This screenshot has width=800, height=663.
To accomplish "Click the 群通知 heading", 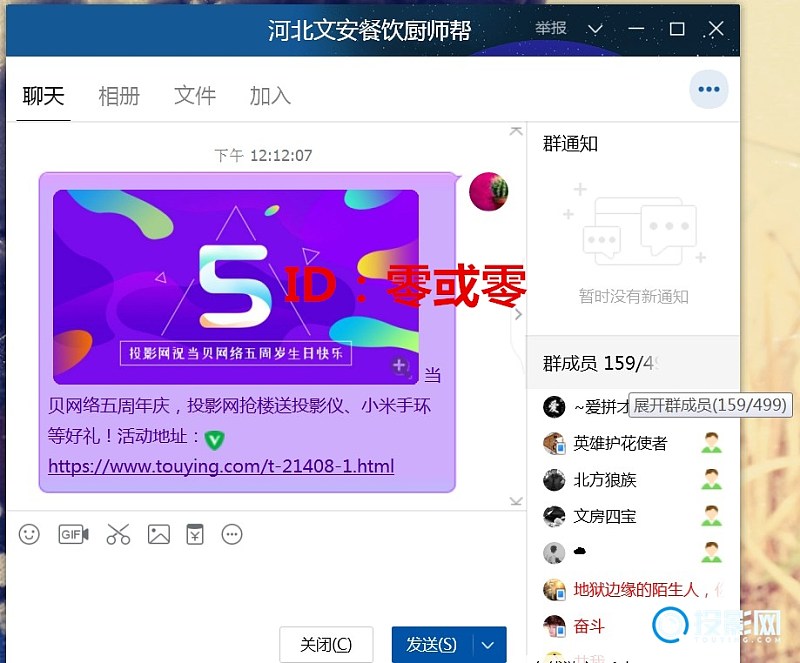I will click(x=570, y=143).
